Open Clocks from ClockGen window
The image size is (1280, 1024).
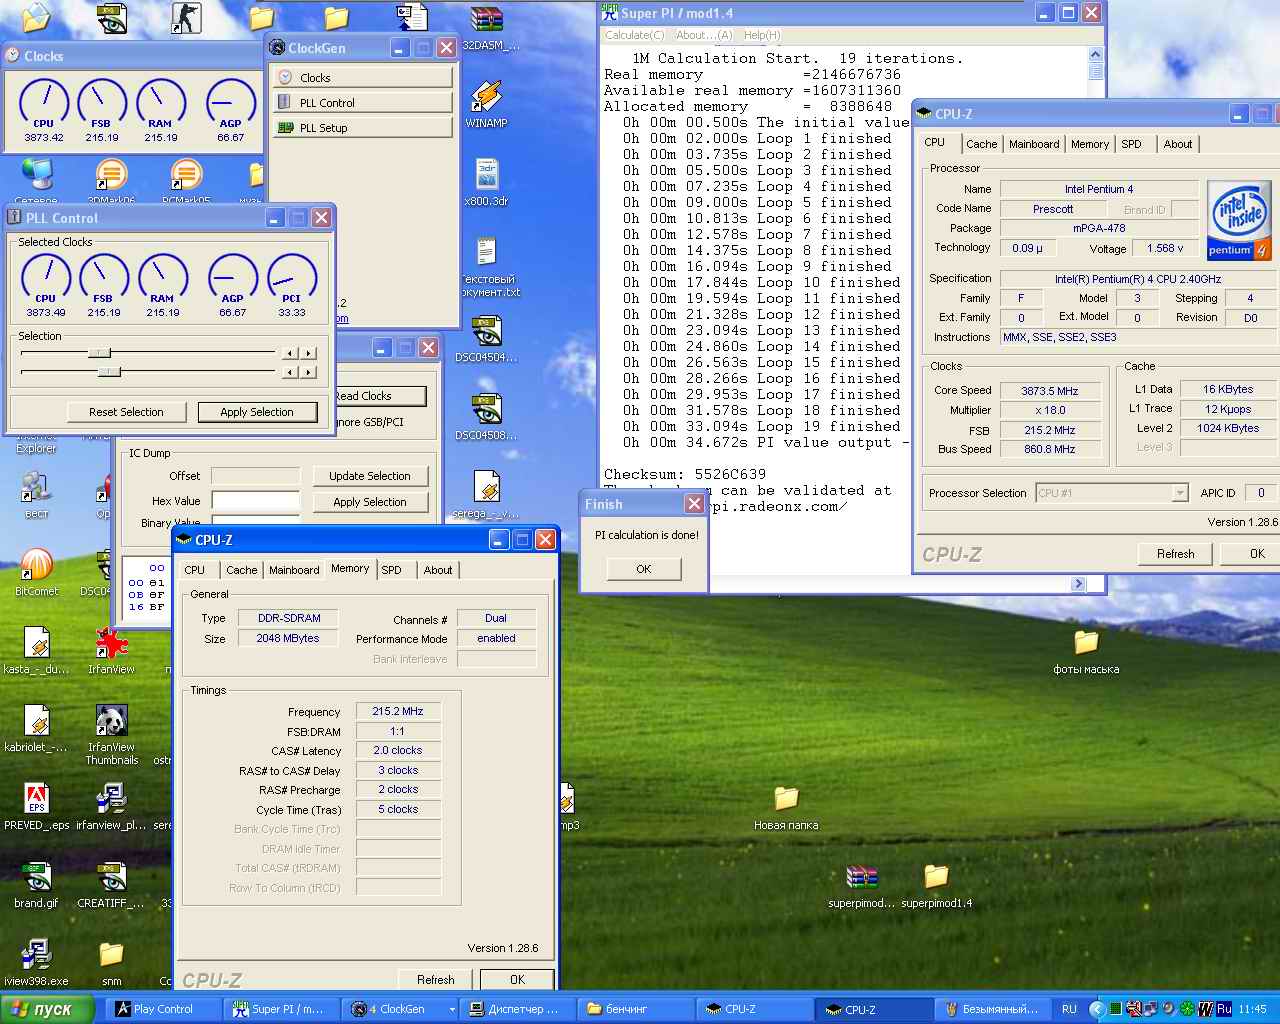click(x=363, y=78)
